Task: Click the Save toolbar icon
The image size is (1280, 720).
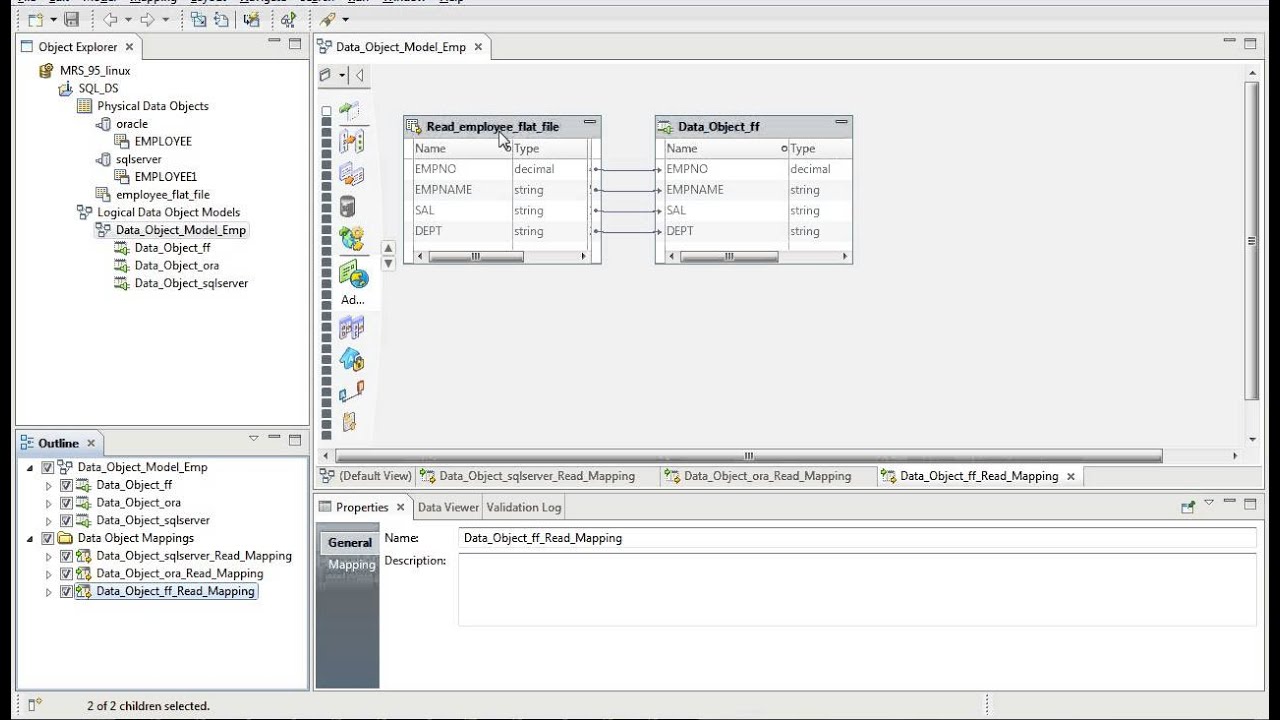Action: [x=71, y=19]
